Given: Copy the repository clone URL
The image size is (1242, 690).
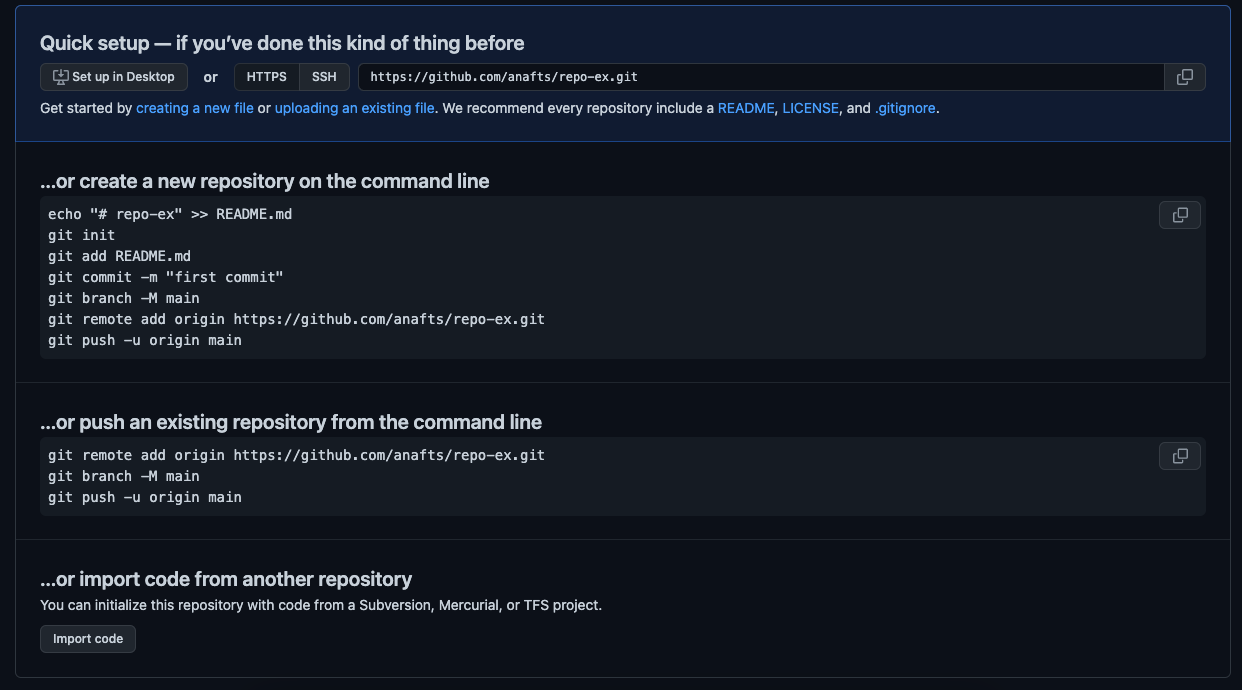Looking at the screenshot, I should click(1184, 76).
